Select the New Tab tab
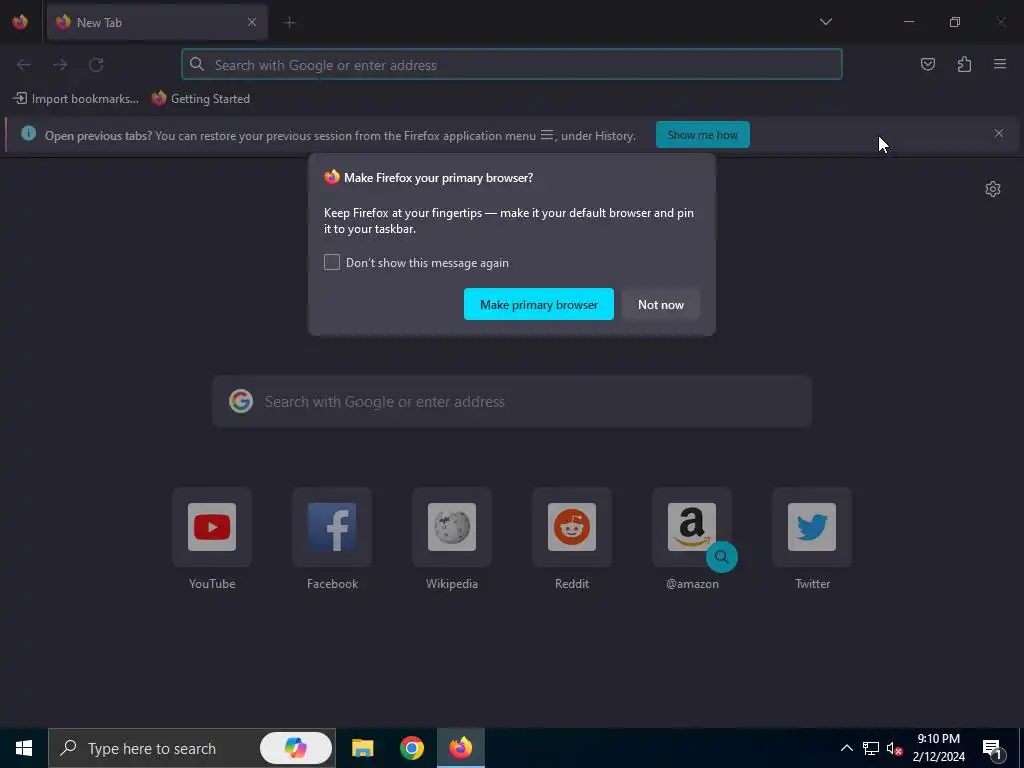The width and height of the screenshot is (1024, 768). point(157,22)
